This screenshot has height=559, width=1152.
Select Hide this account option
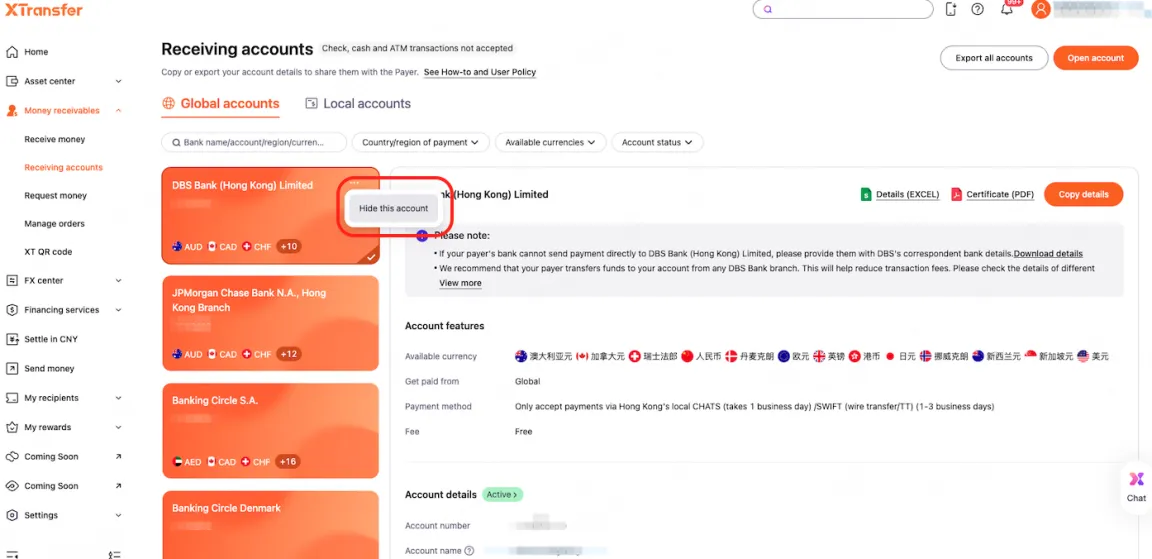[393, 208]
